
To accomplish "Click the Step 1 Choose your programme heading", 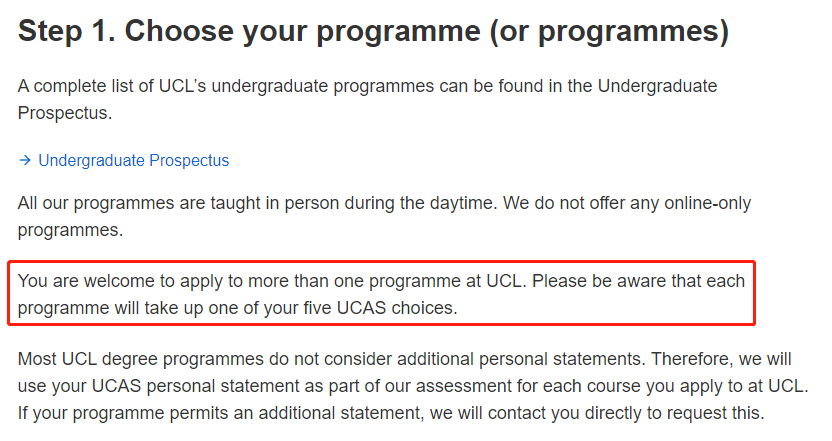I will (x=374, y=31).
